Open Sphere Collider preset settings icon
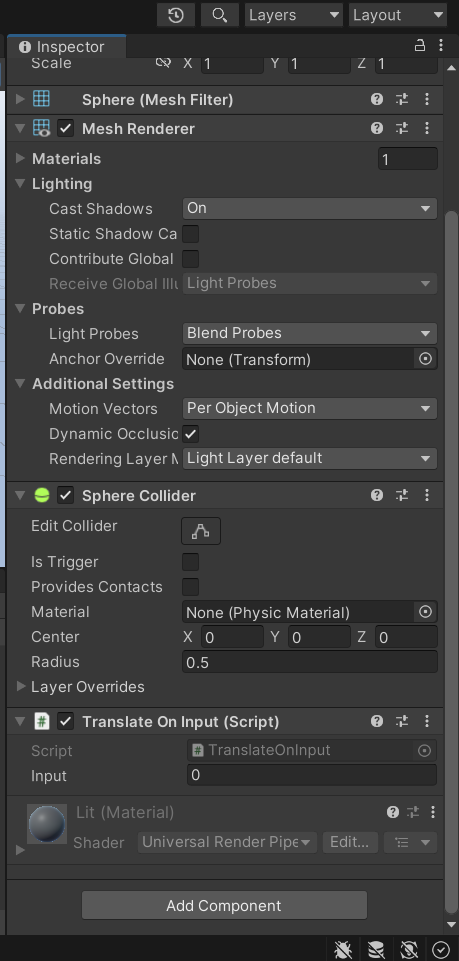The width and height of the screenshot is (459, 961). tap(402, 495)
